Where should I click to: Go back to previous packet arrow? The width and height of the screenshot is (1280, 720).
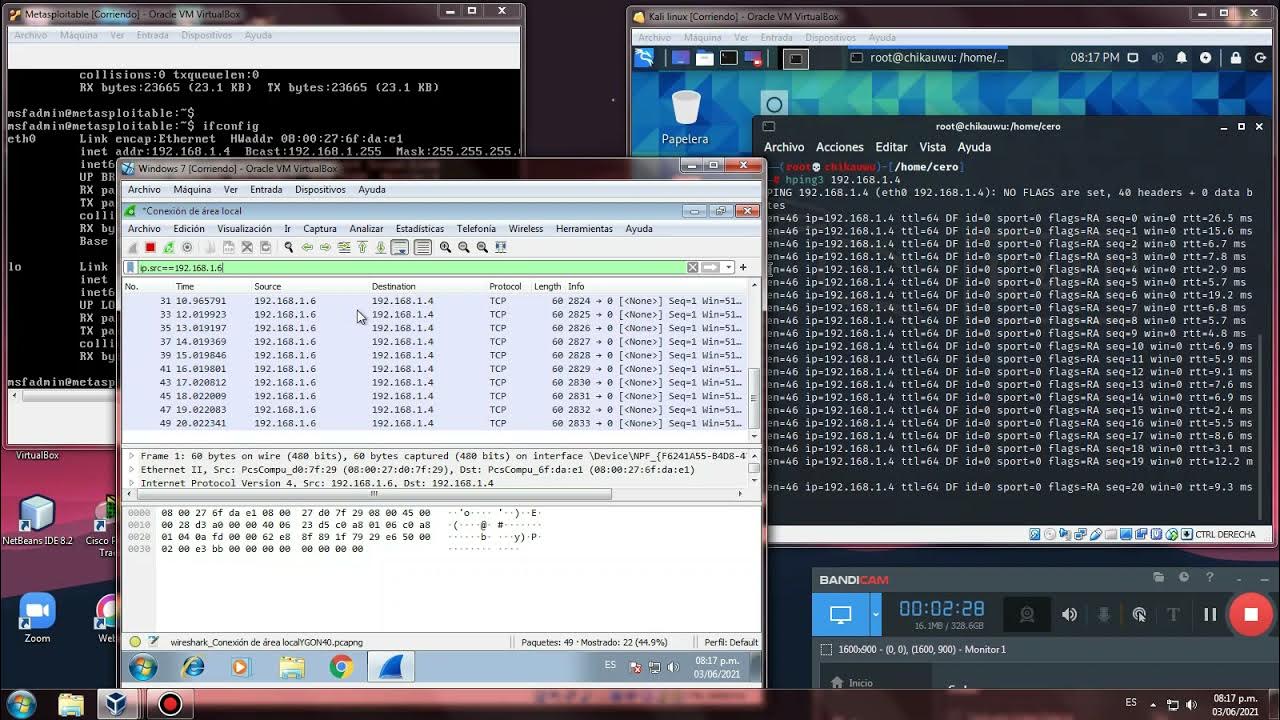307,247
